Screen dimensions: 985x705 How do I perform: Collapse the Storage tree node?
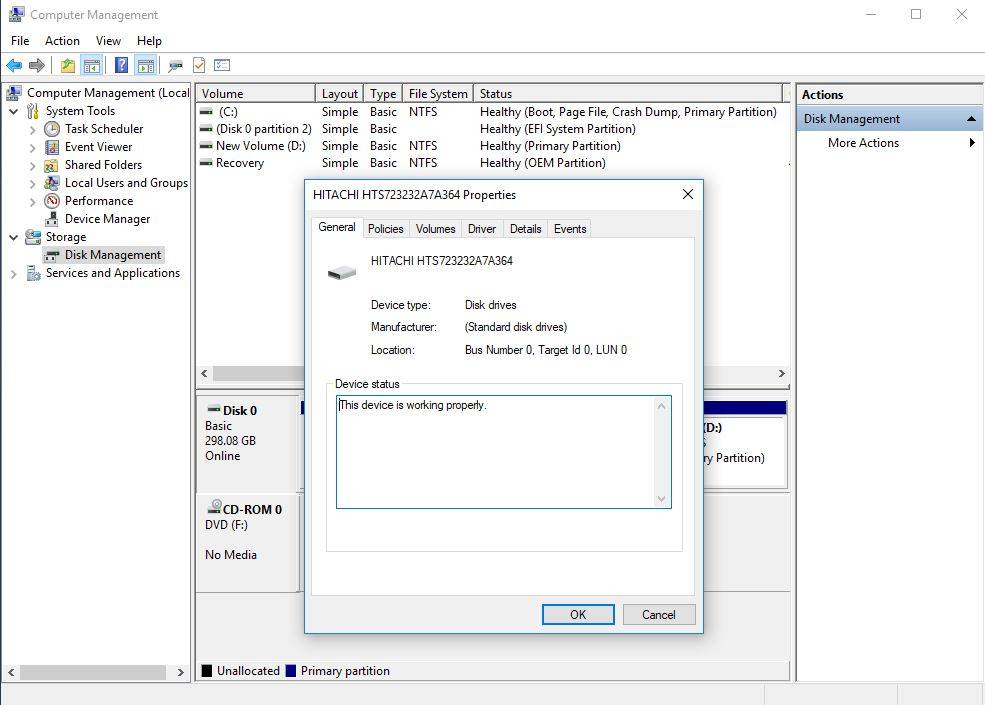point(14,237)
